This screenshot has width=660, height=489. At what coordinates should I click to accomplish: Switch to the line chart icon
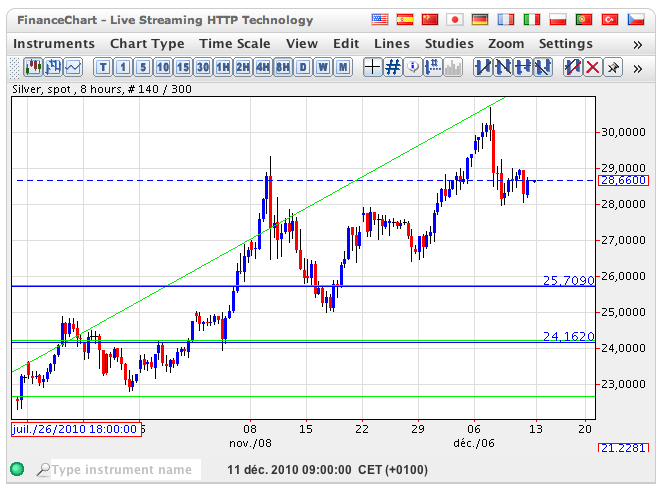(73, 67)
